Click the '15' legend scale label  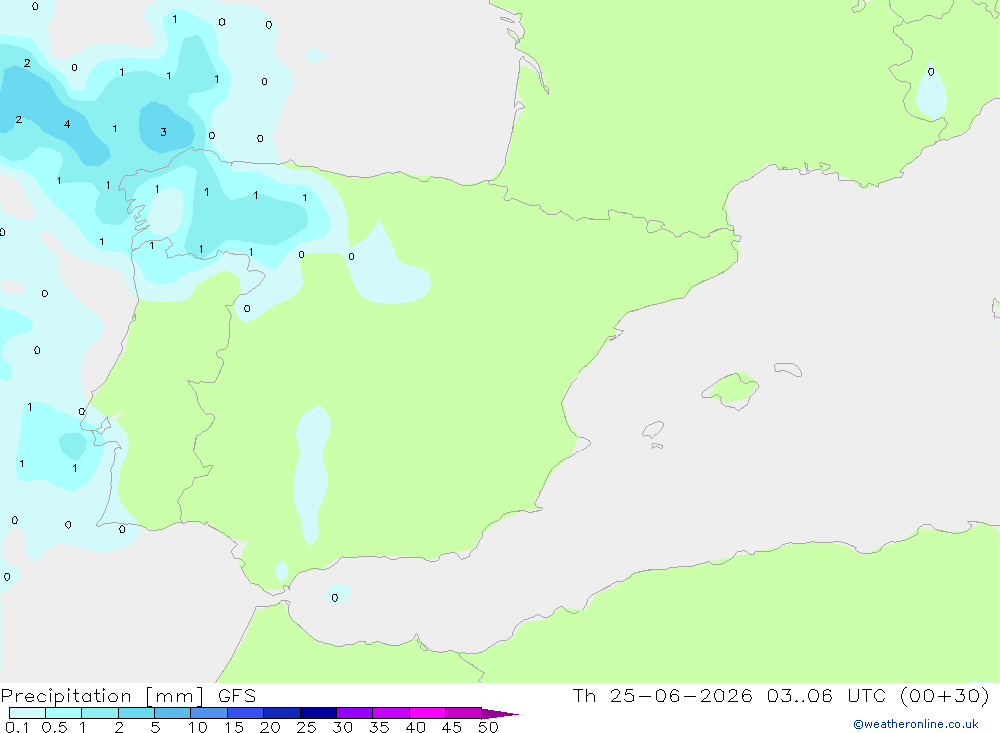click(x=233, y=727)
